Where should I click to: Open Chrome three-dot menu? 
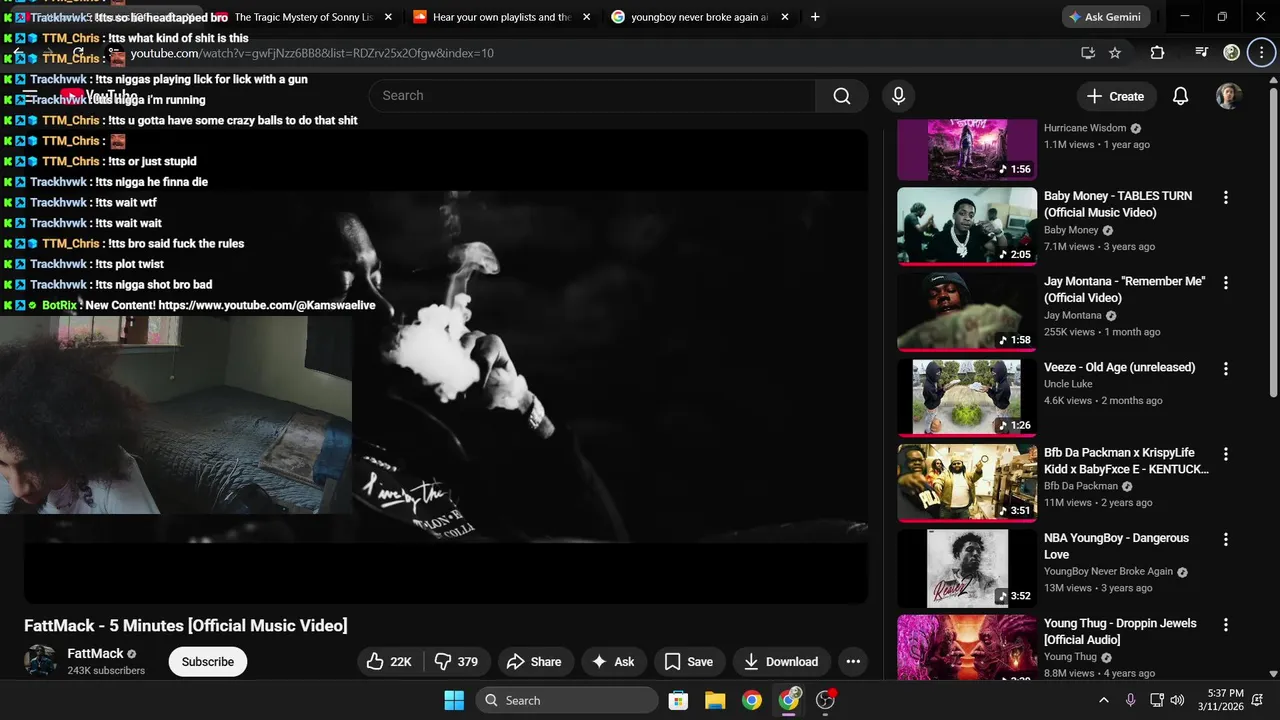pyautogui.click(x=1261, y=53)
